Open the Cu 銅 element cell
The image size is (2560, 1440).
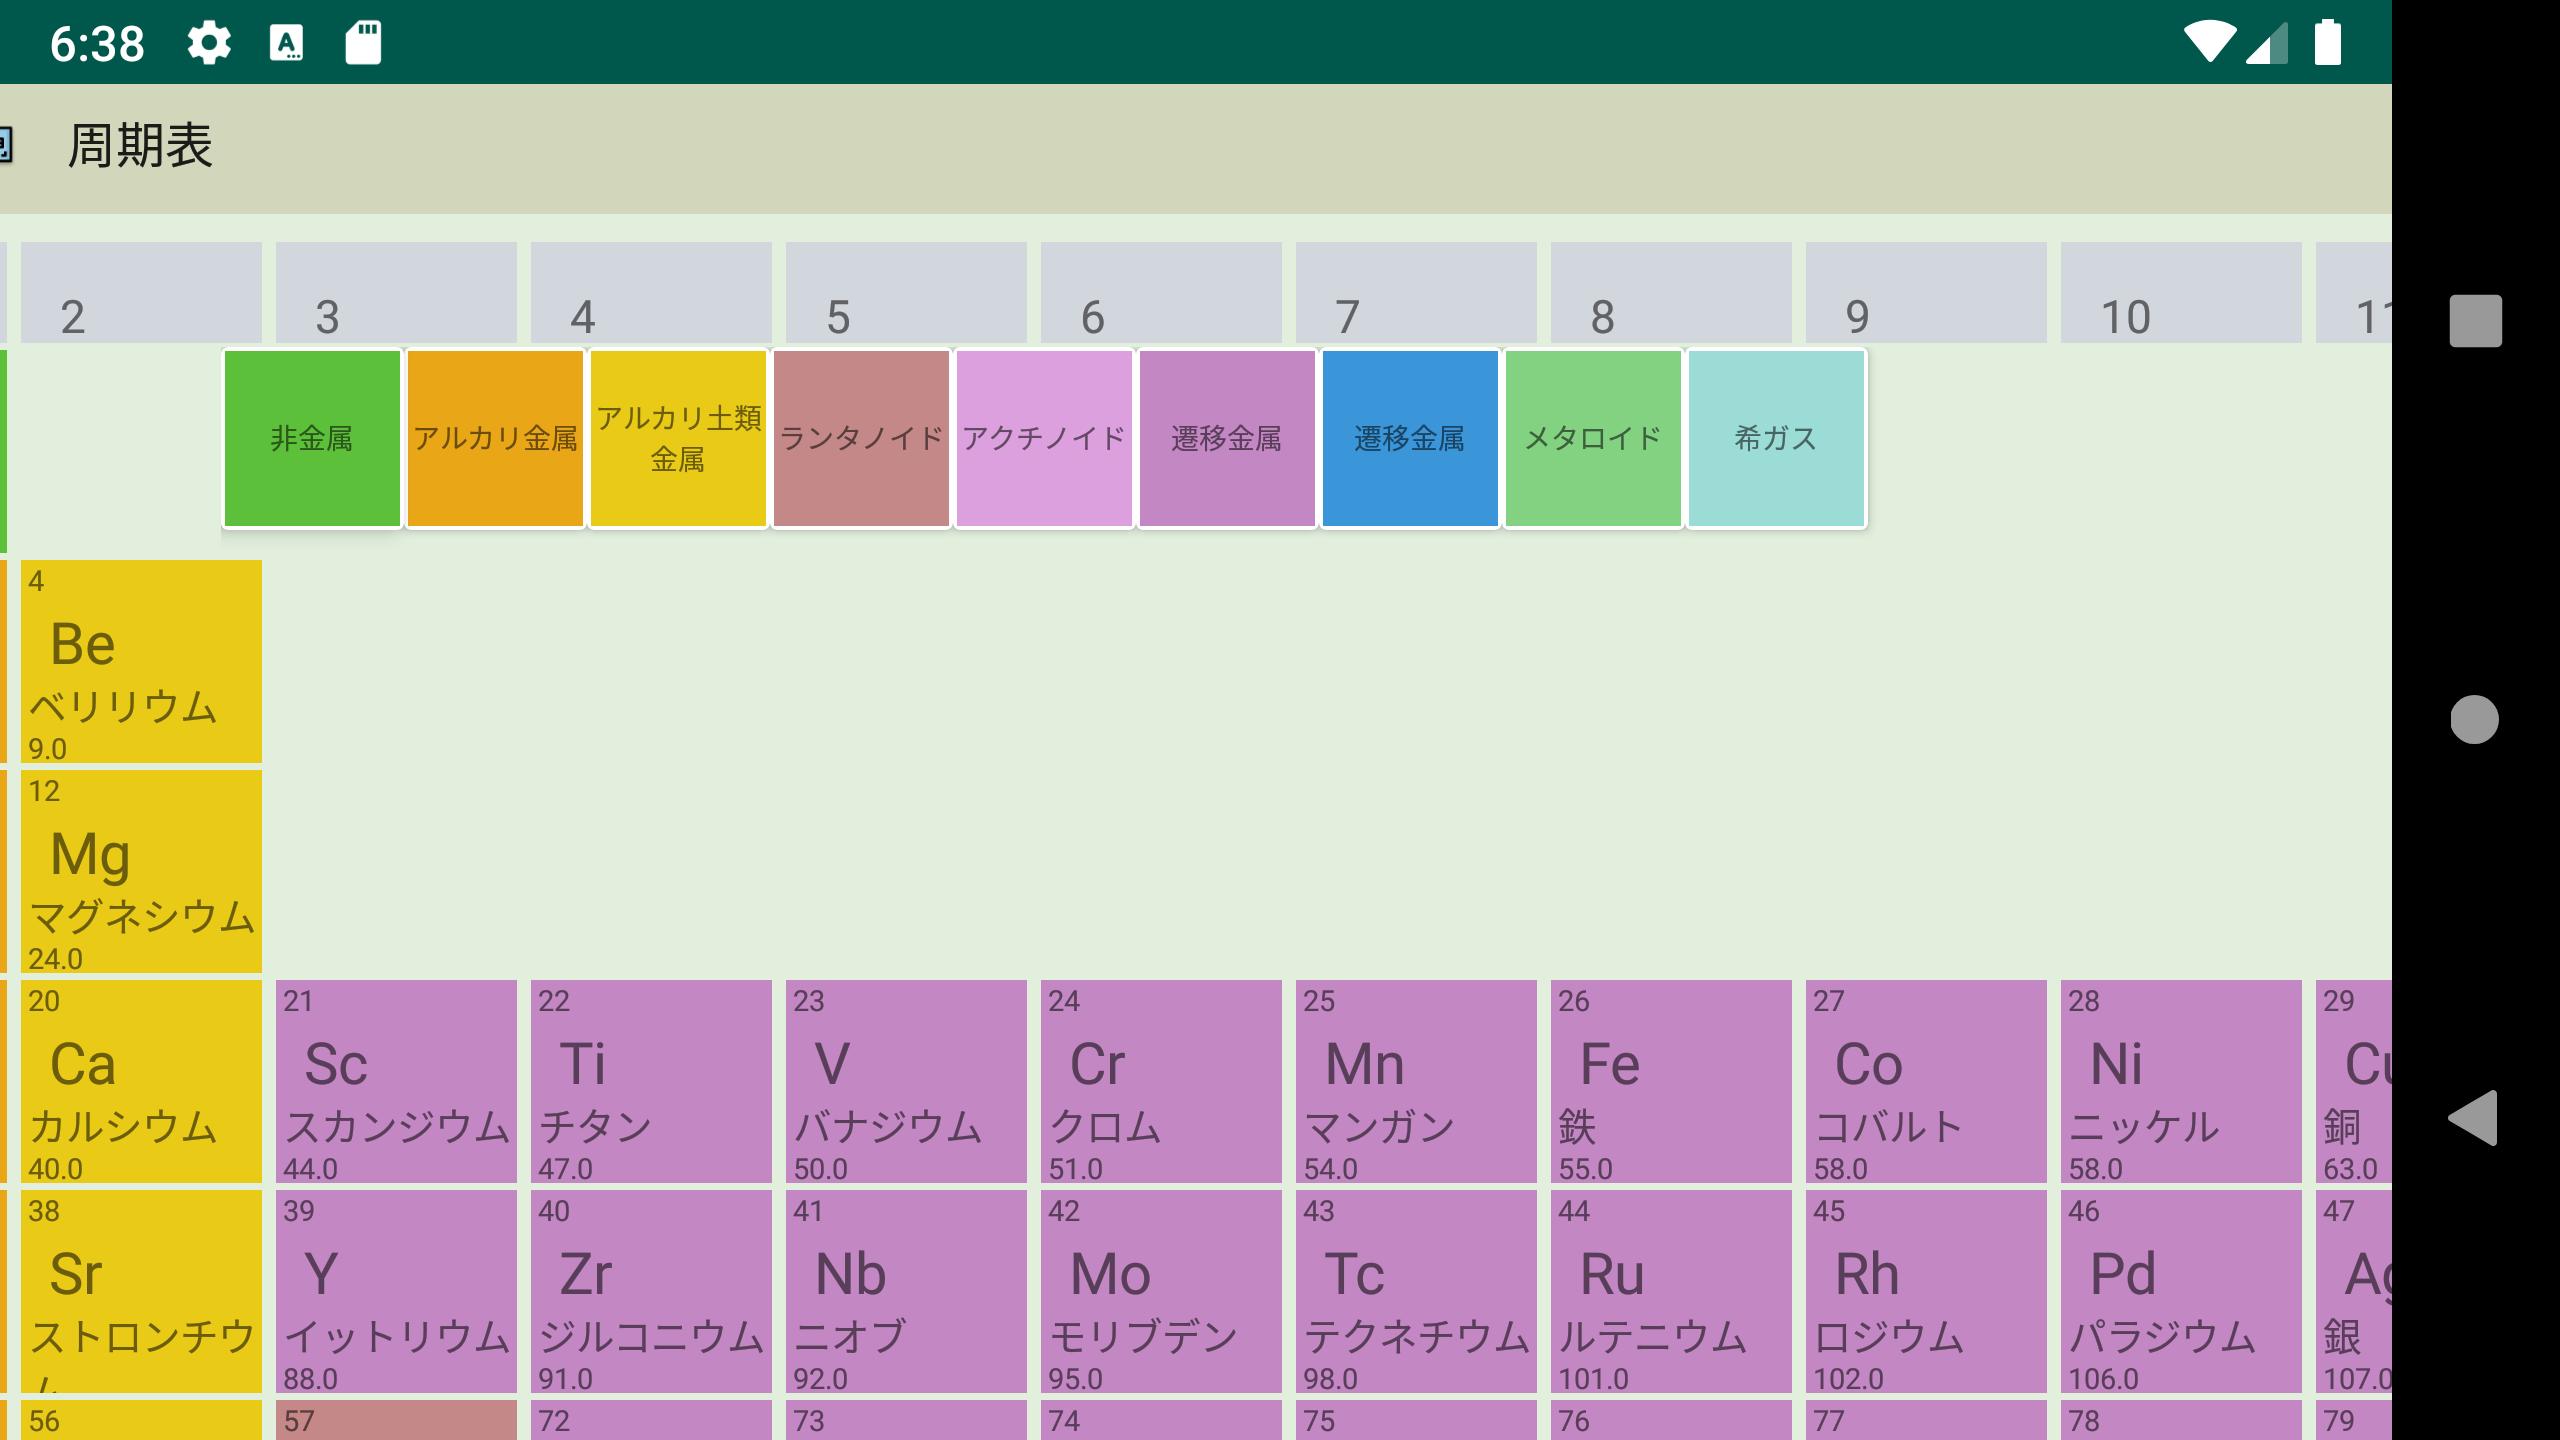(x=2354, y=1081)
